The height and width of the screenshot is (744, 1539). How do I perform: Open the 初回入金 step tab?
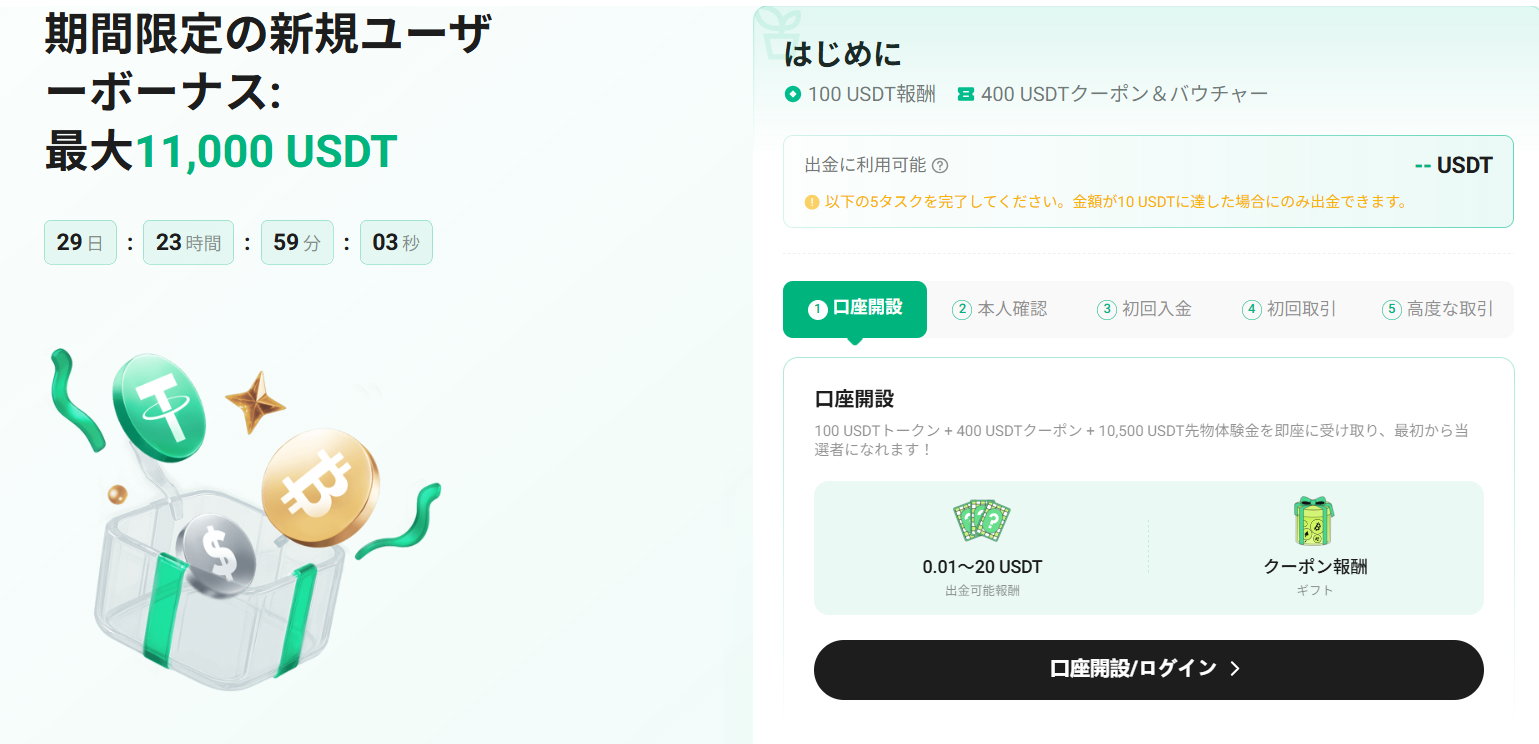(x=1147, y=309)
